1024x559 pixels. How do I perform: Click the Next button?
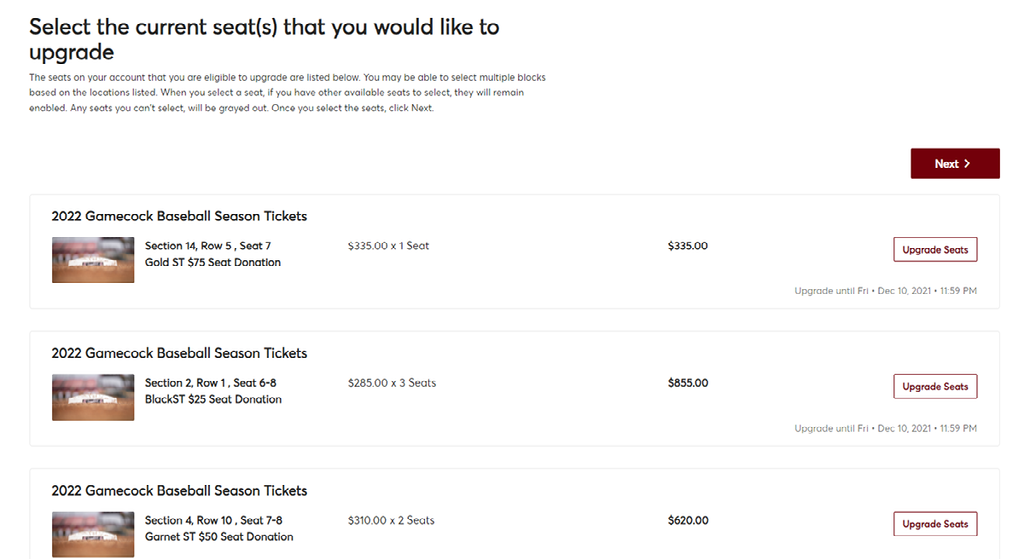(x=954, y=164)
